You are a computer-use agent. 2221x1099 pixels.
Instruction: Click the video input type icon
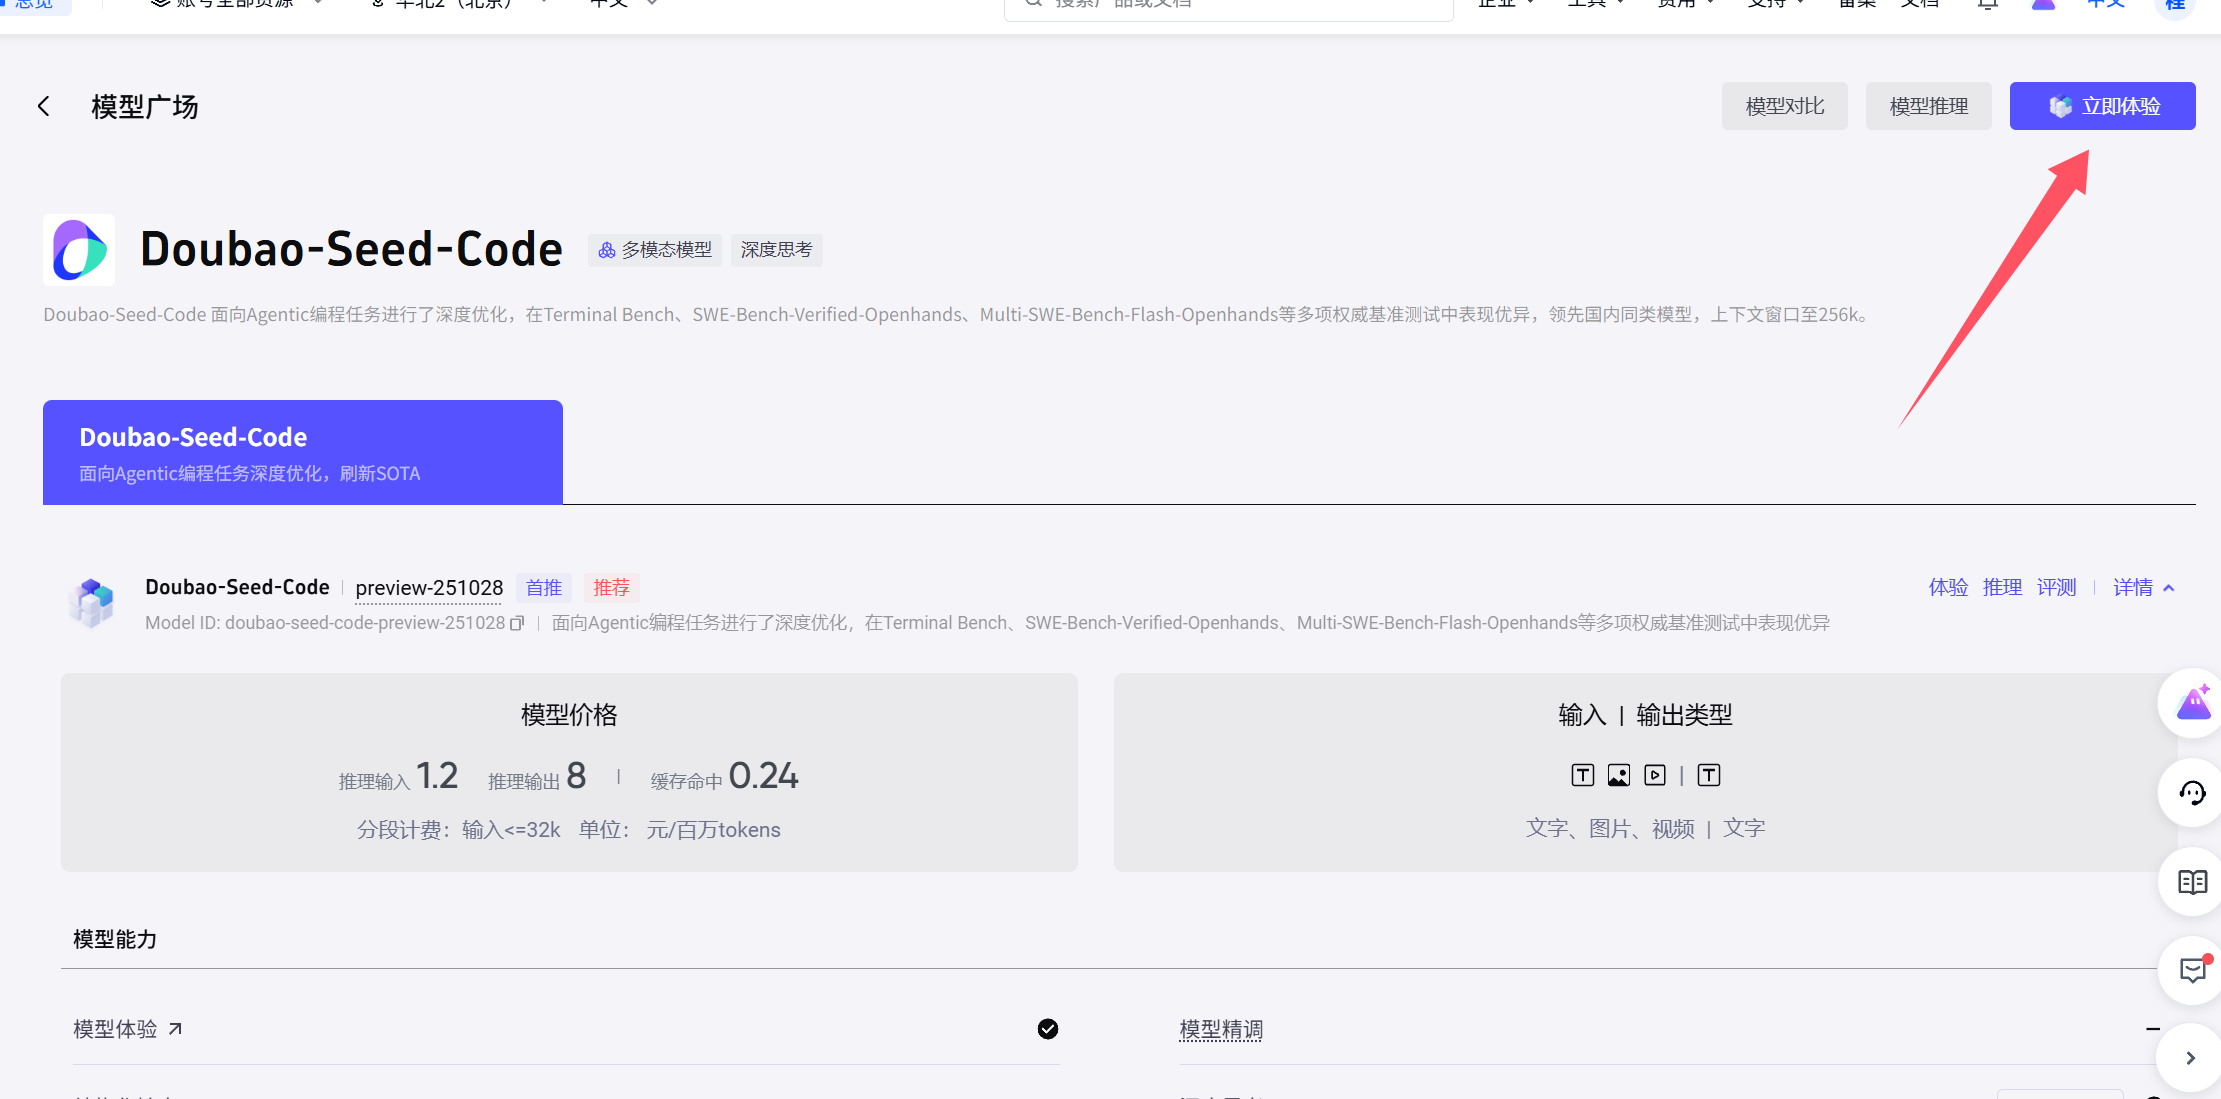[1656, 774]
